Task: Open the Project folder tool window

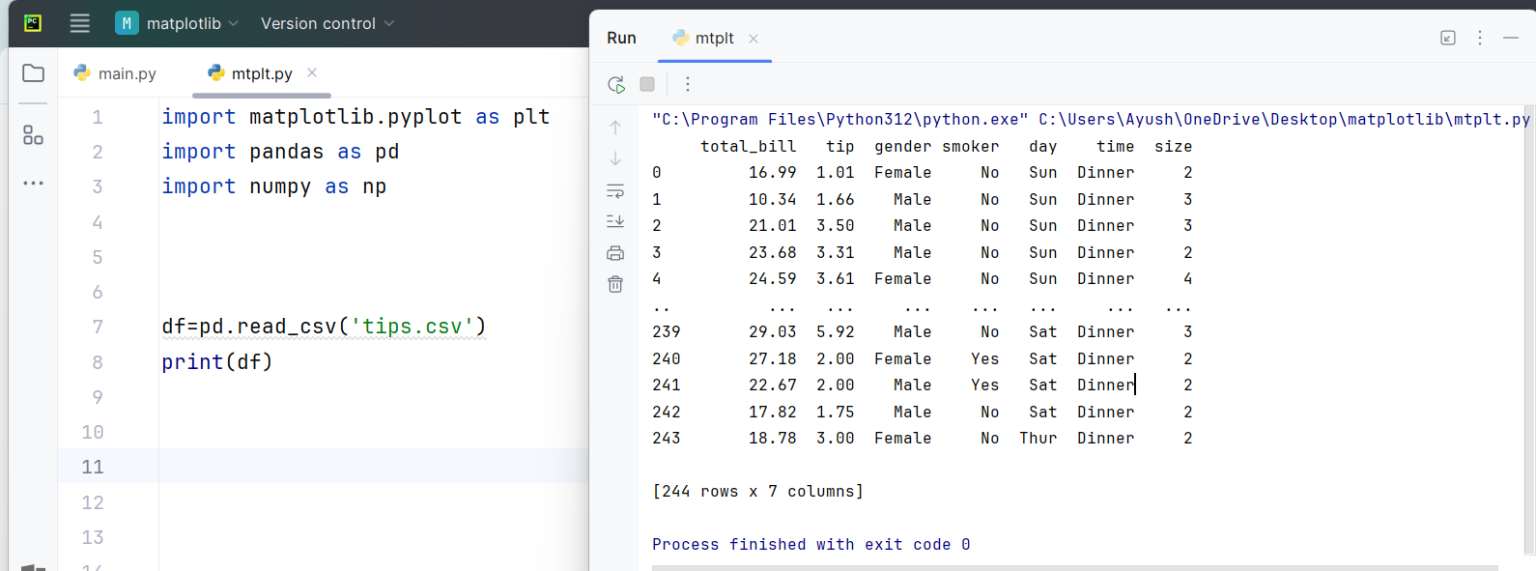Action: click(x=33, y=73)
